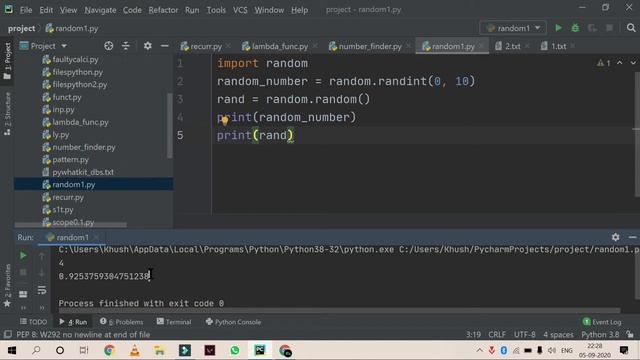Screen dimensions: 640x360
Task: Run the random1 configuration from the toolbar
Action: [558, 28]
